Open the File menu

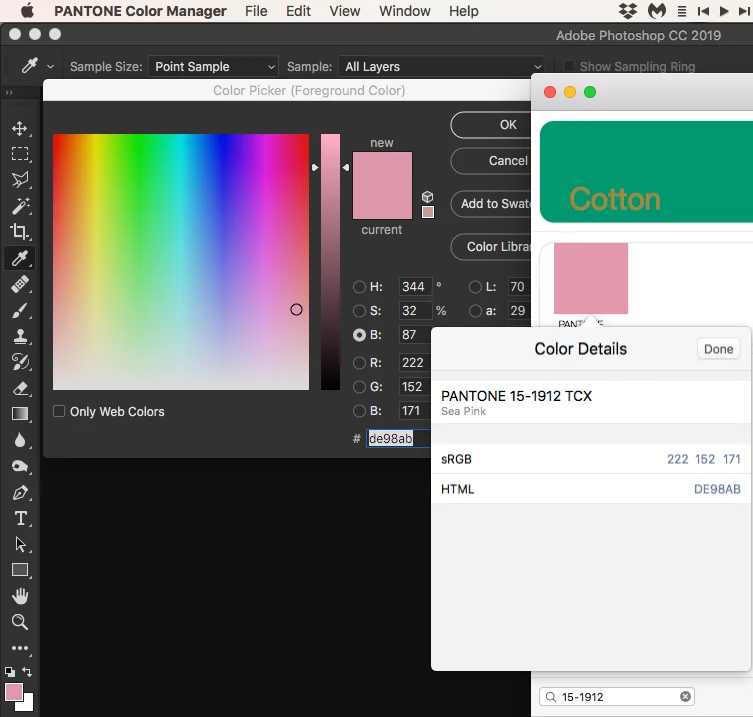click(256, 11)
